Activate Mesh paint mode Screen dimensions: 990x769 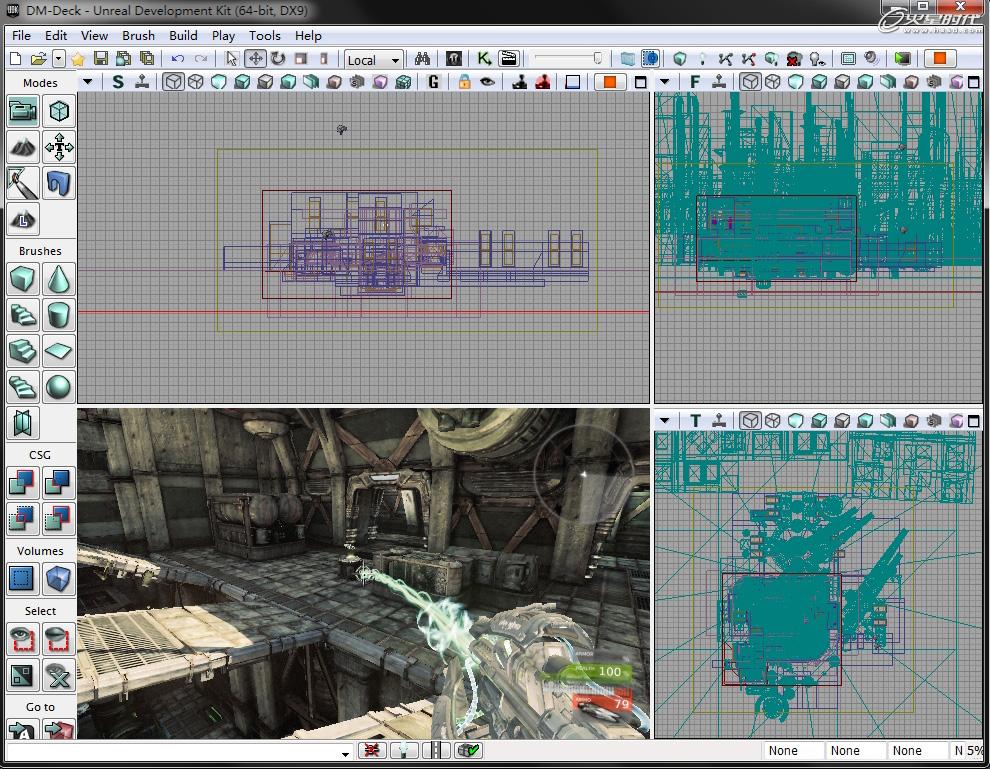pos(23,184)
